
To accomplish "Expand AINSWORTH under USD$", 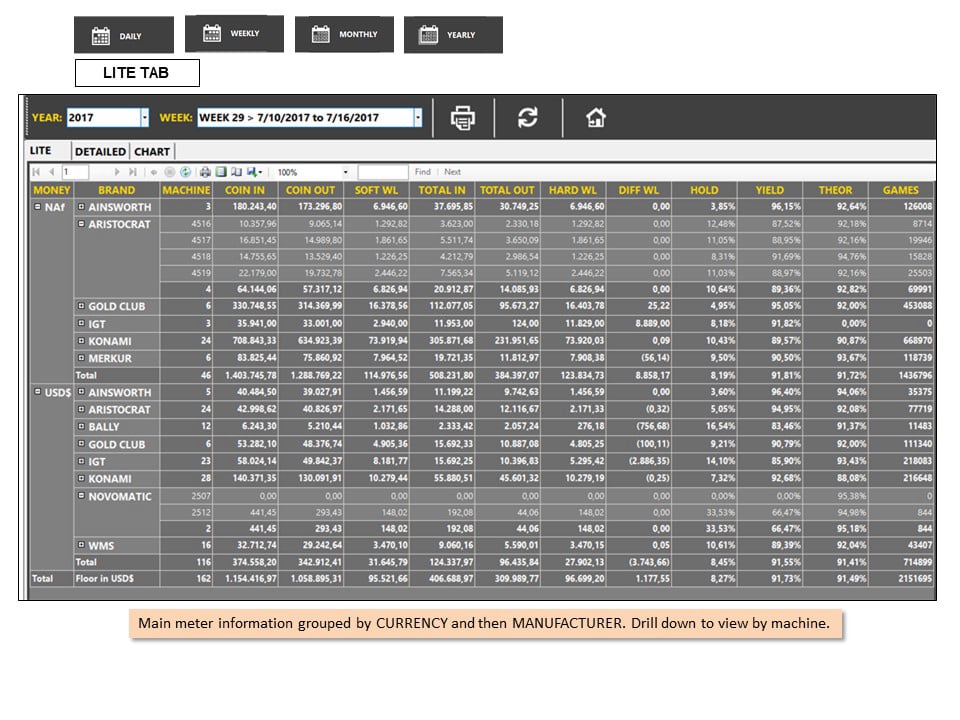I will point(81,391).
